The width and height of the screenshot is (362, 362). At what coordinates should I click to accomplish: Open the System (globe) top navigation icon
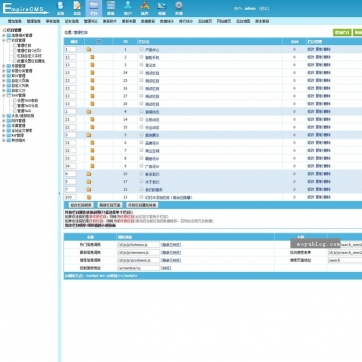[x=60, y=8]
